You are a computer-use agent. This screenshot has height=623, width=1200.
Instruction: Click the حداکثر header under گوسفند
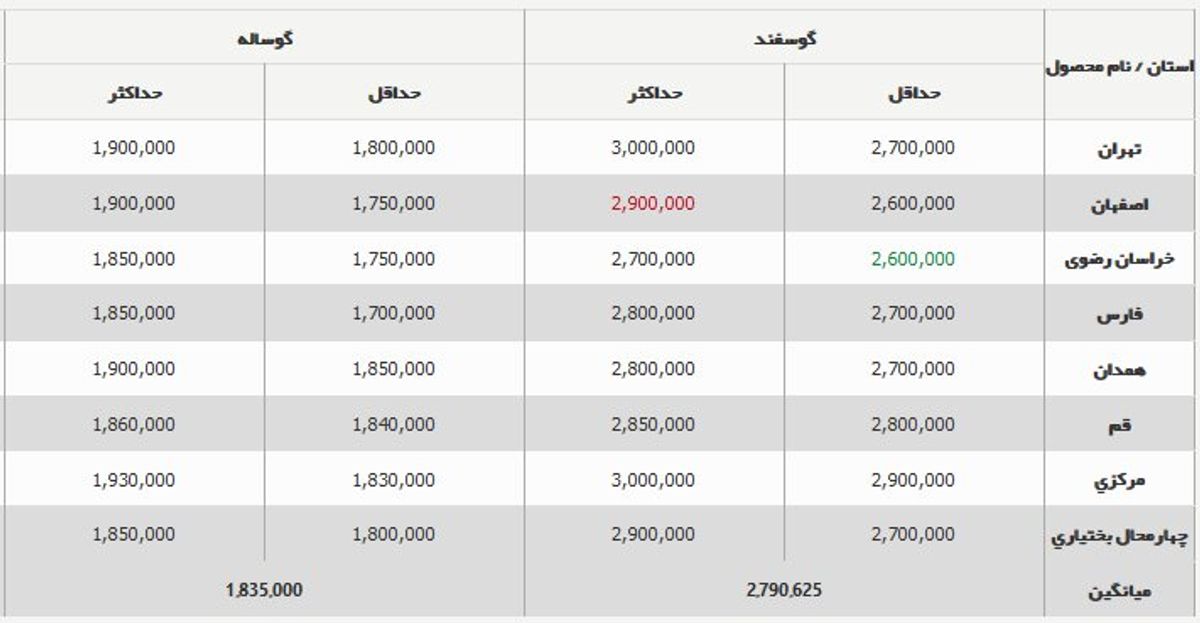pos(654,93)
